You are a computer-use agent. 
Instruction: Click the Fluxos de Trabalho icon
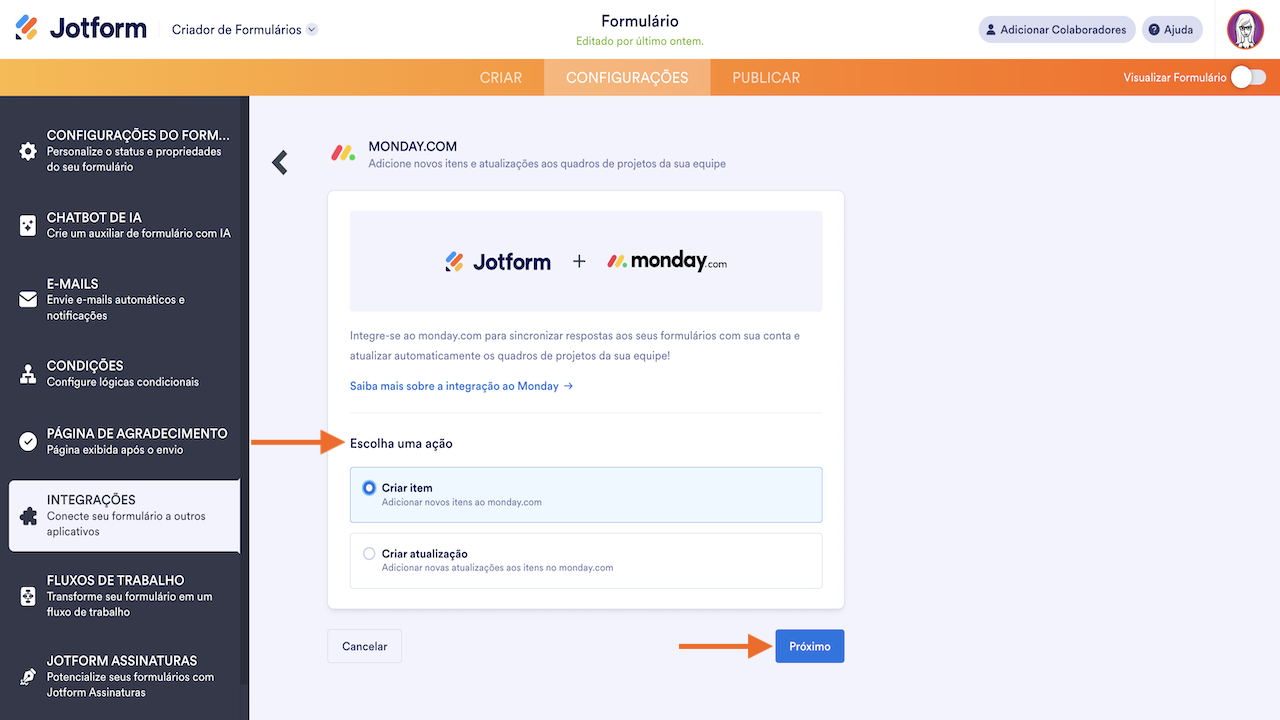tap(28, 596)
